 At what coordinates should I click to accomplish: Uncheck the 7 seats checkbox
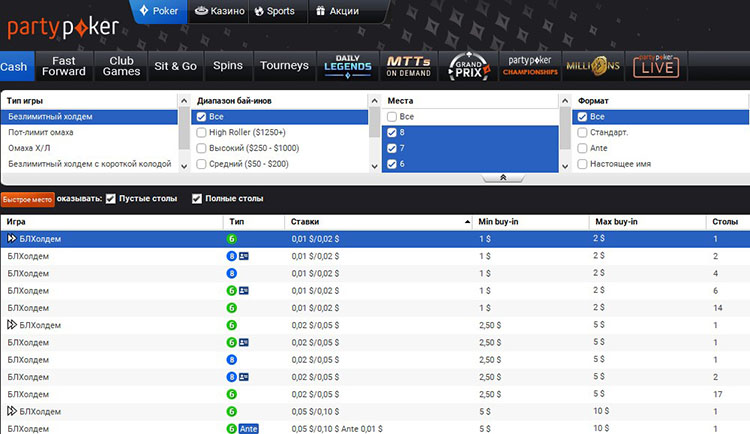(x=392, y=148)
